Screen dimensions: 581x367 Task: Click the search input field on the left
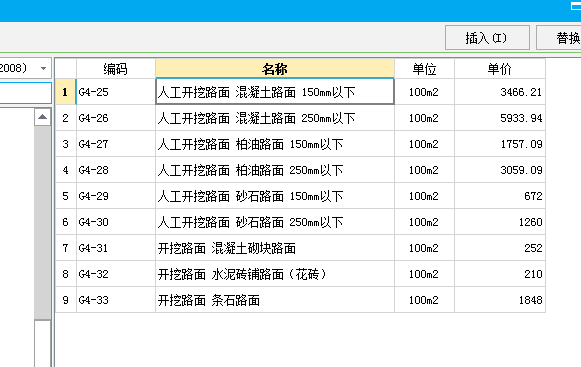(x=26, y=93)
